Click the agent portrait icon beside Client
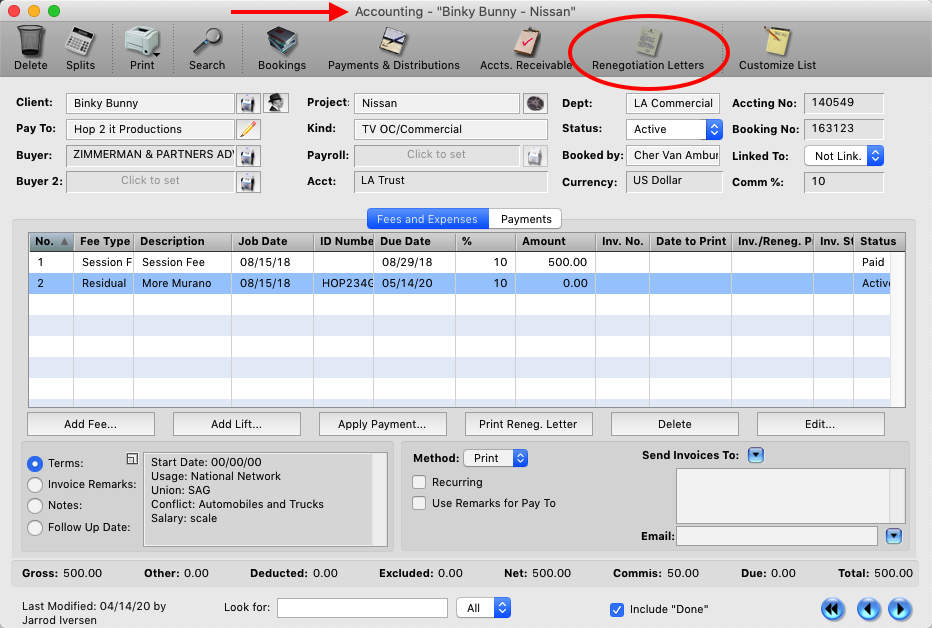The image size is (932, 628). [276, 103]
